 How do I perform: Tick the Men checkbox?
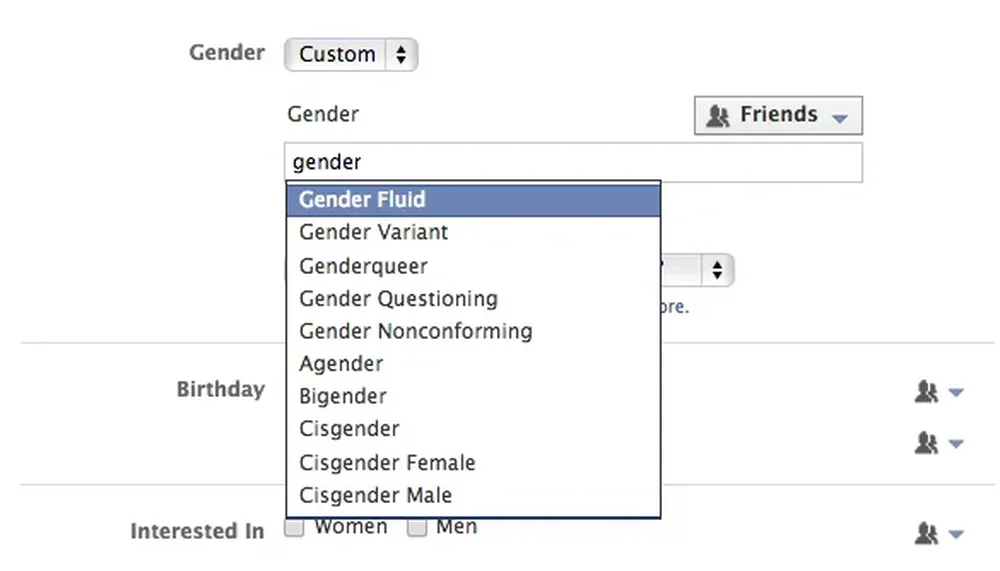pyautogui.click(x=417, y=528)
